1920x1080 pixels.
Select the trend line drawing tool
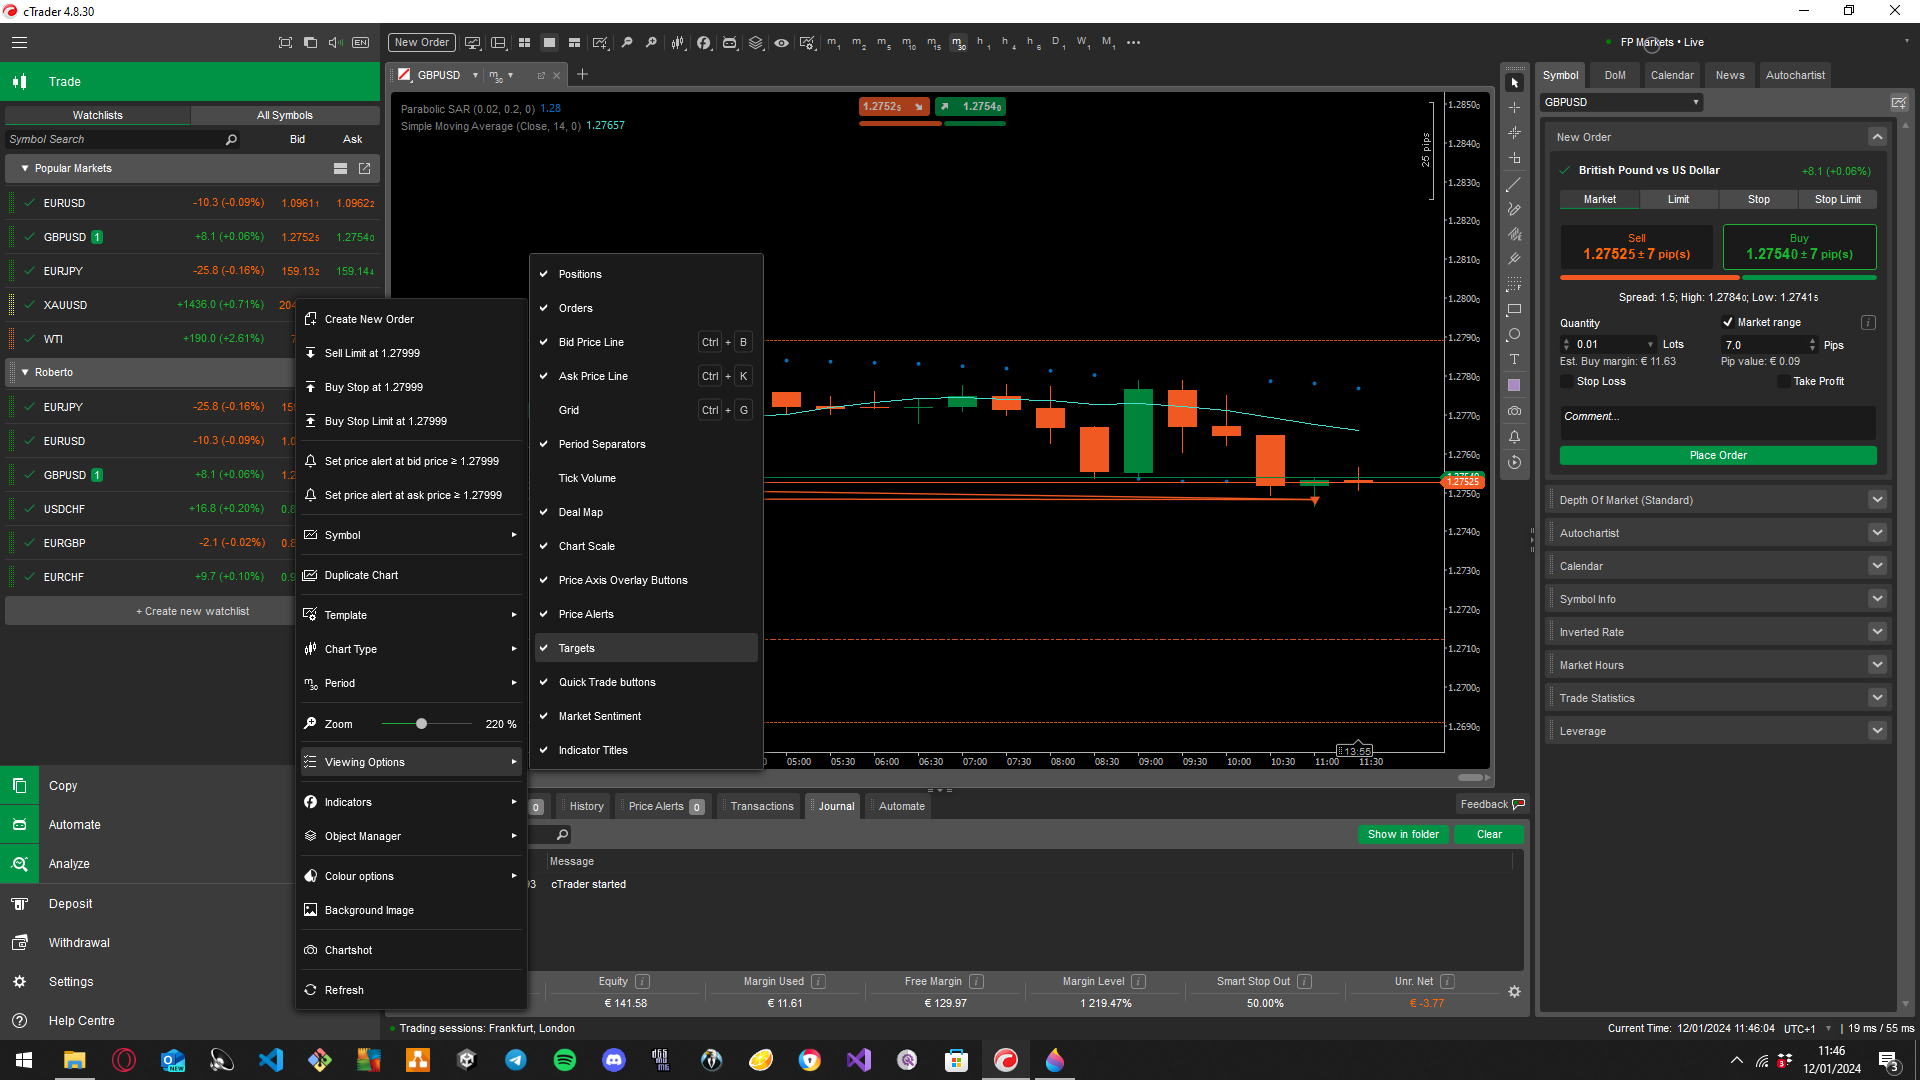[1514, 184]
